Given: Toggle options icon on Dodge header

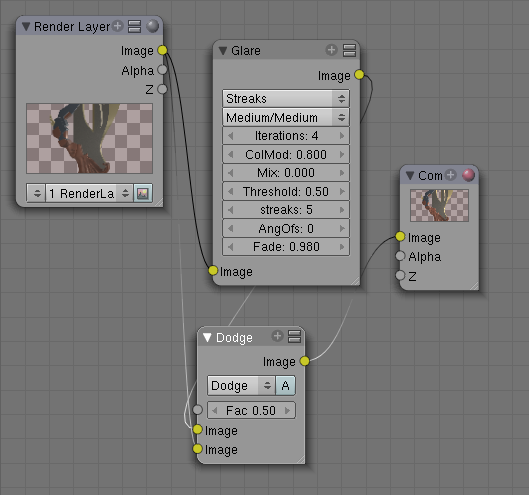Looking at the screenshot, I should click(x=295, y=337).
